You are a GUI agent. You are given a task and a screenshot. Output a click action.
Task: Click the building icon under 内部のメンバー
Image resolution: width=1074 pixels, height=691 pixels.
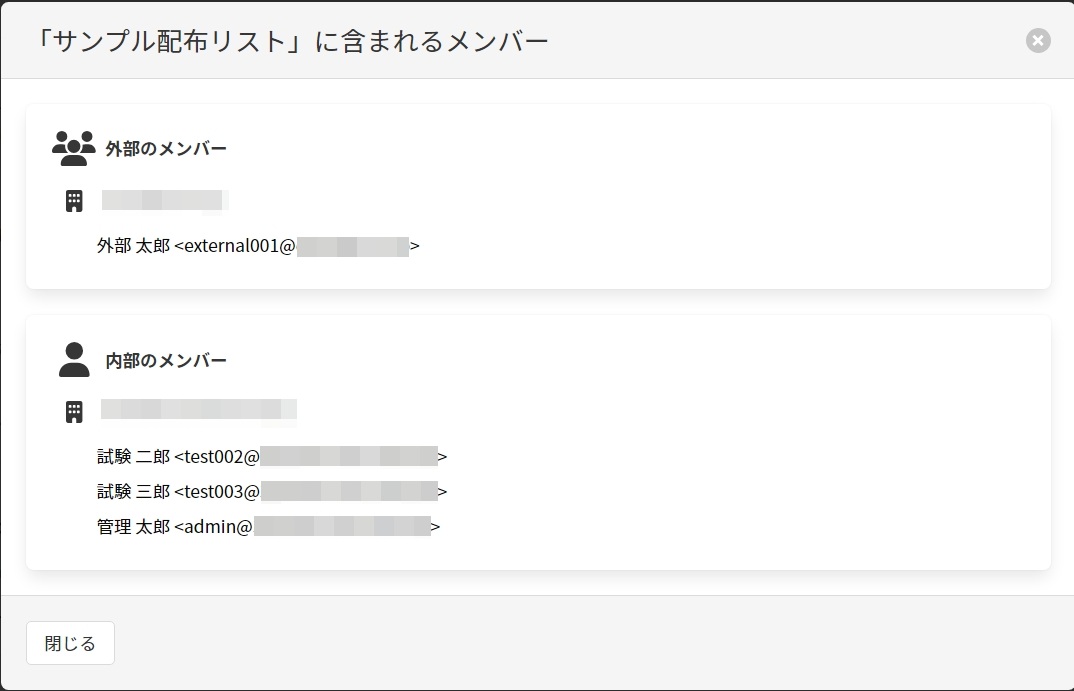pos(74,411)
